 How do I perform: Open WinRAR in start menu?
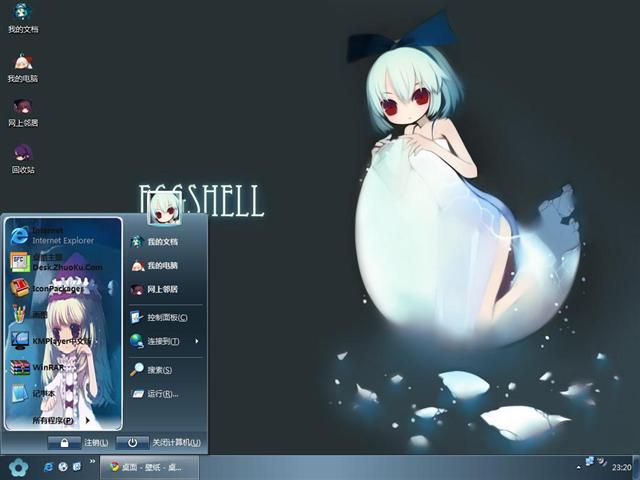point(39,367)
